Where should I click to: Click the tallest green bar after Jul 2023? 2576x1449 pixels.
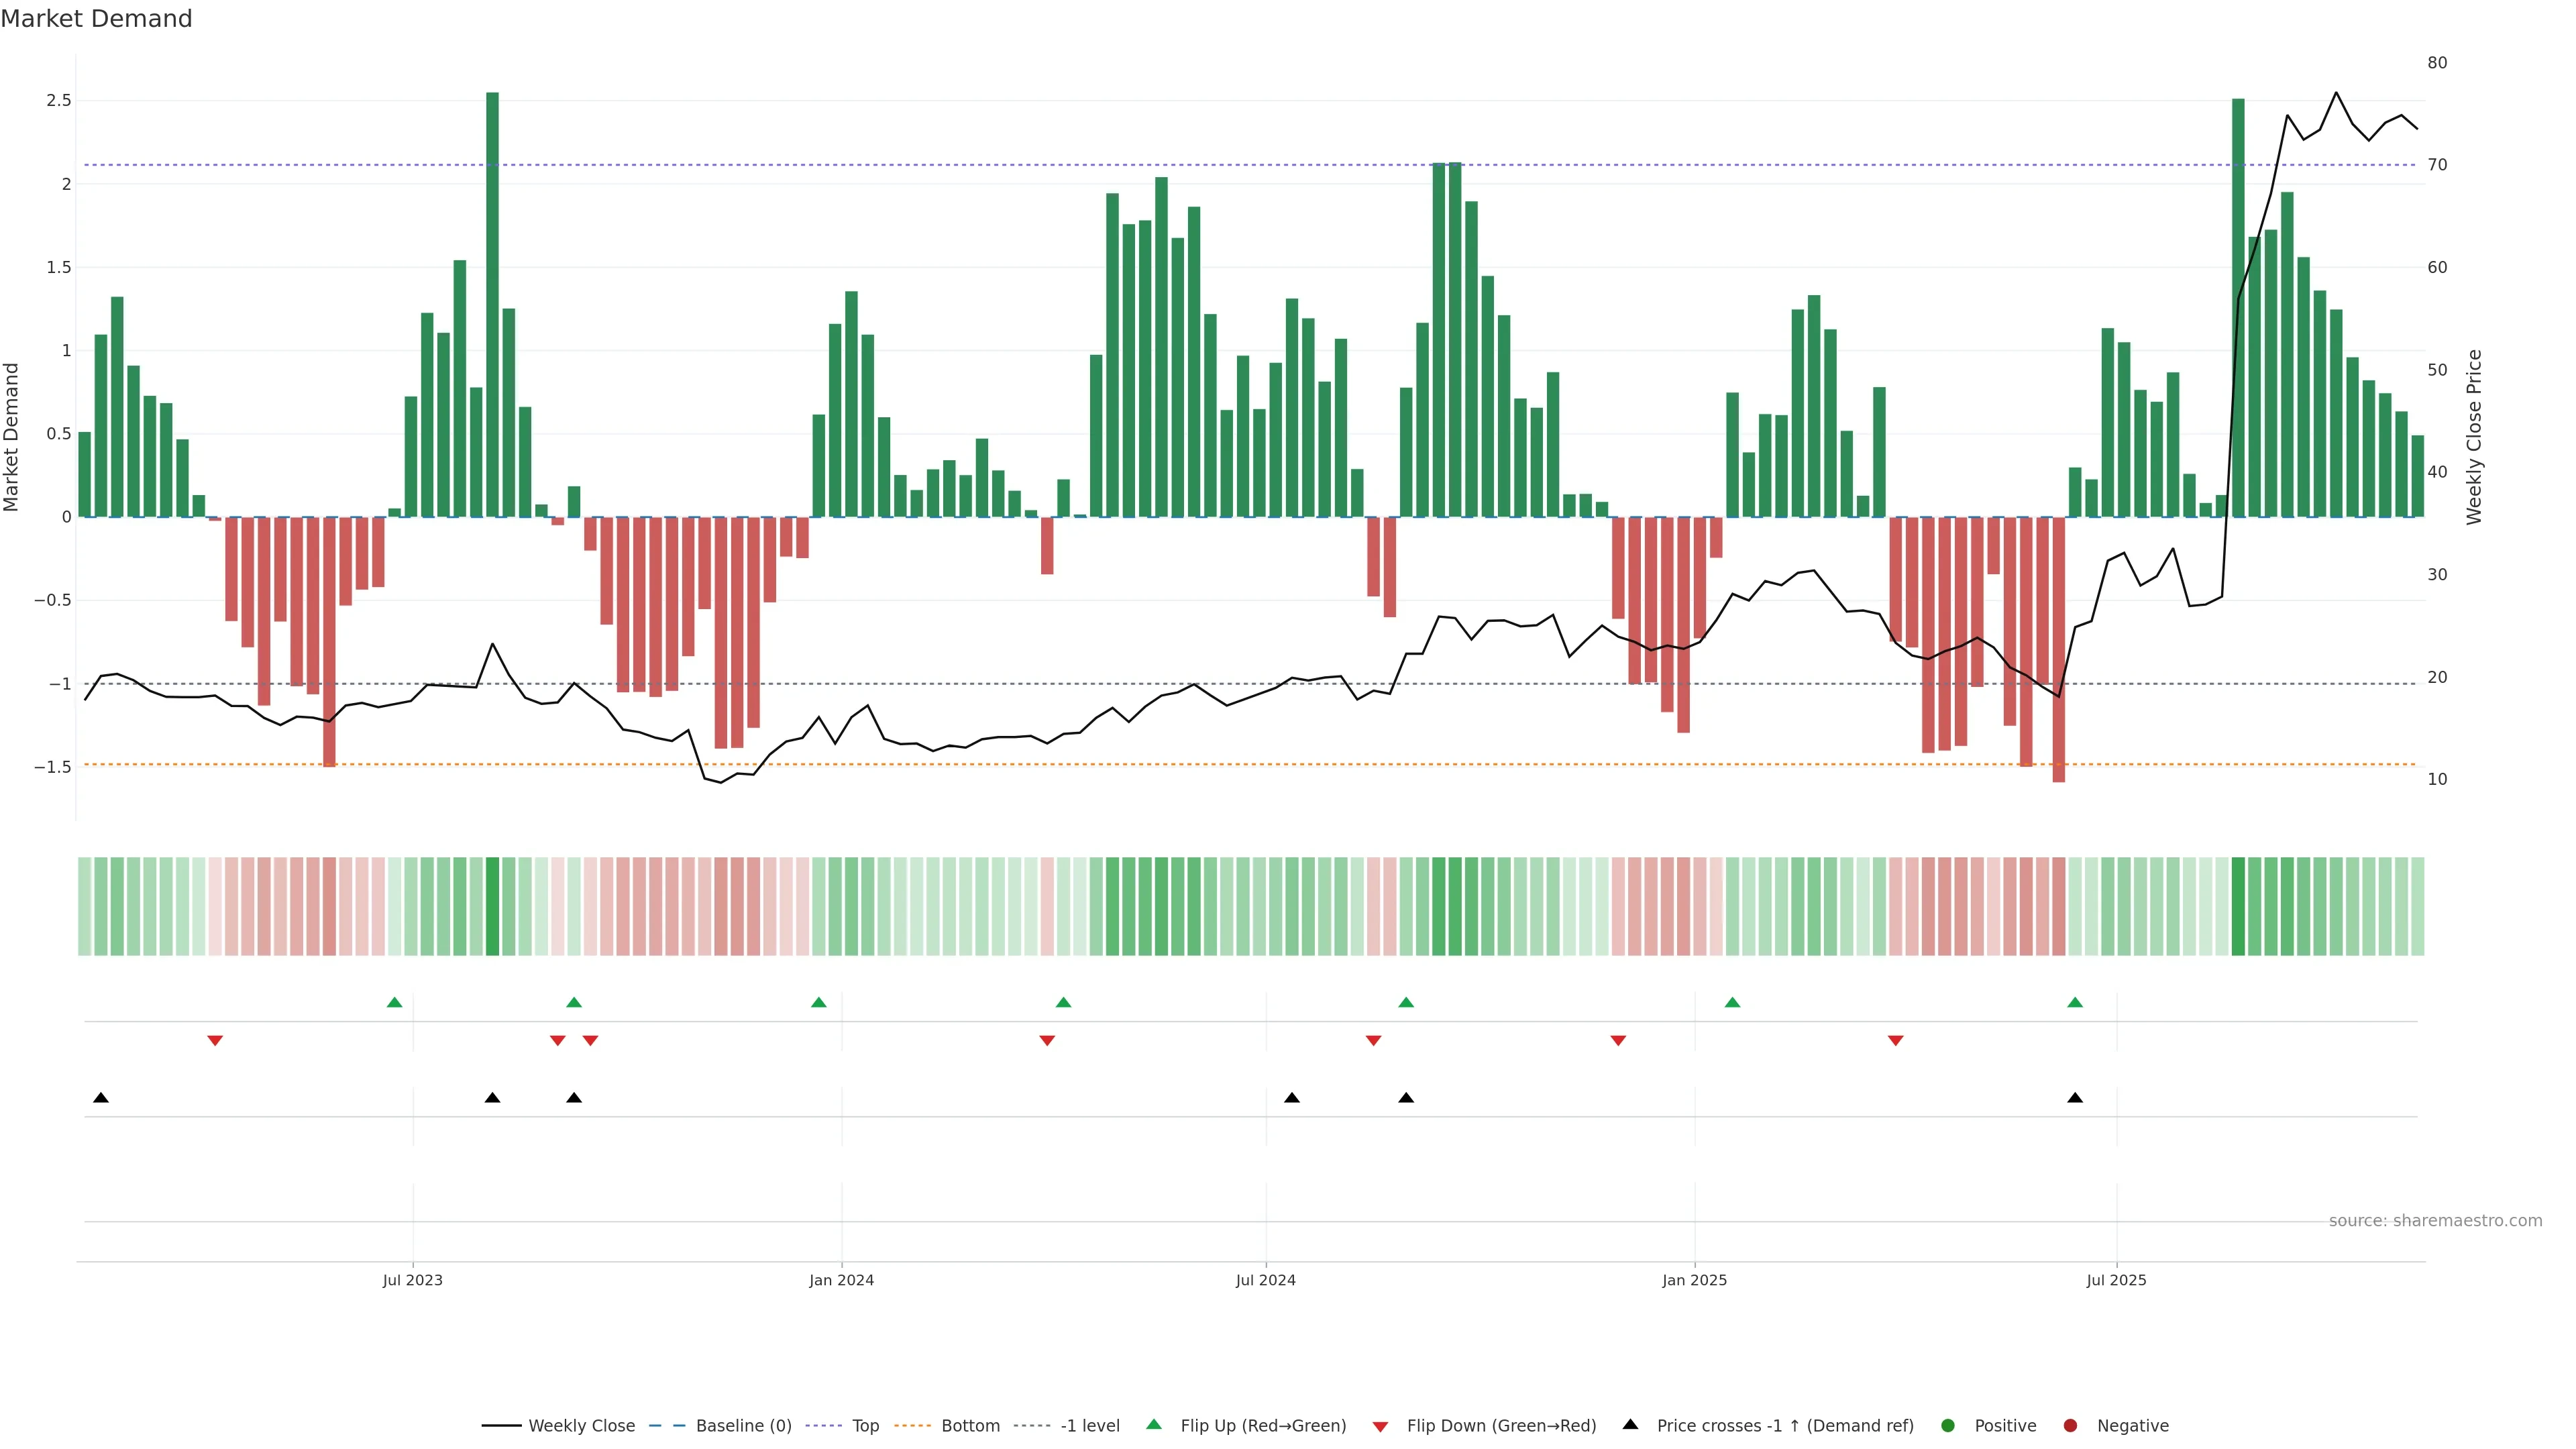(492, 300)
